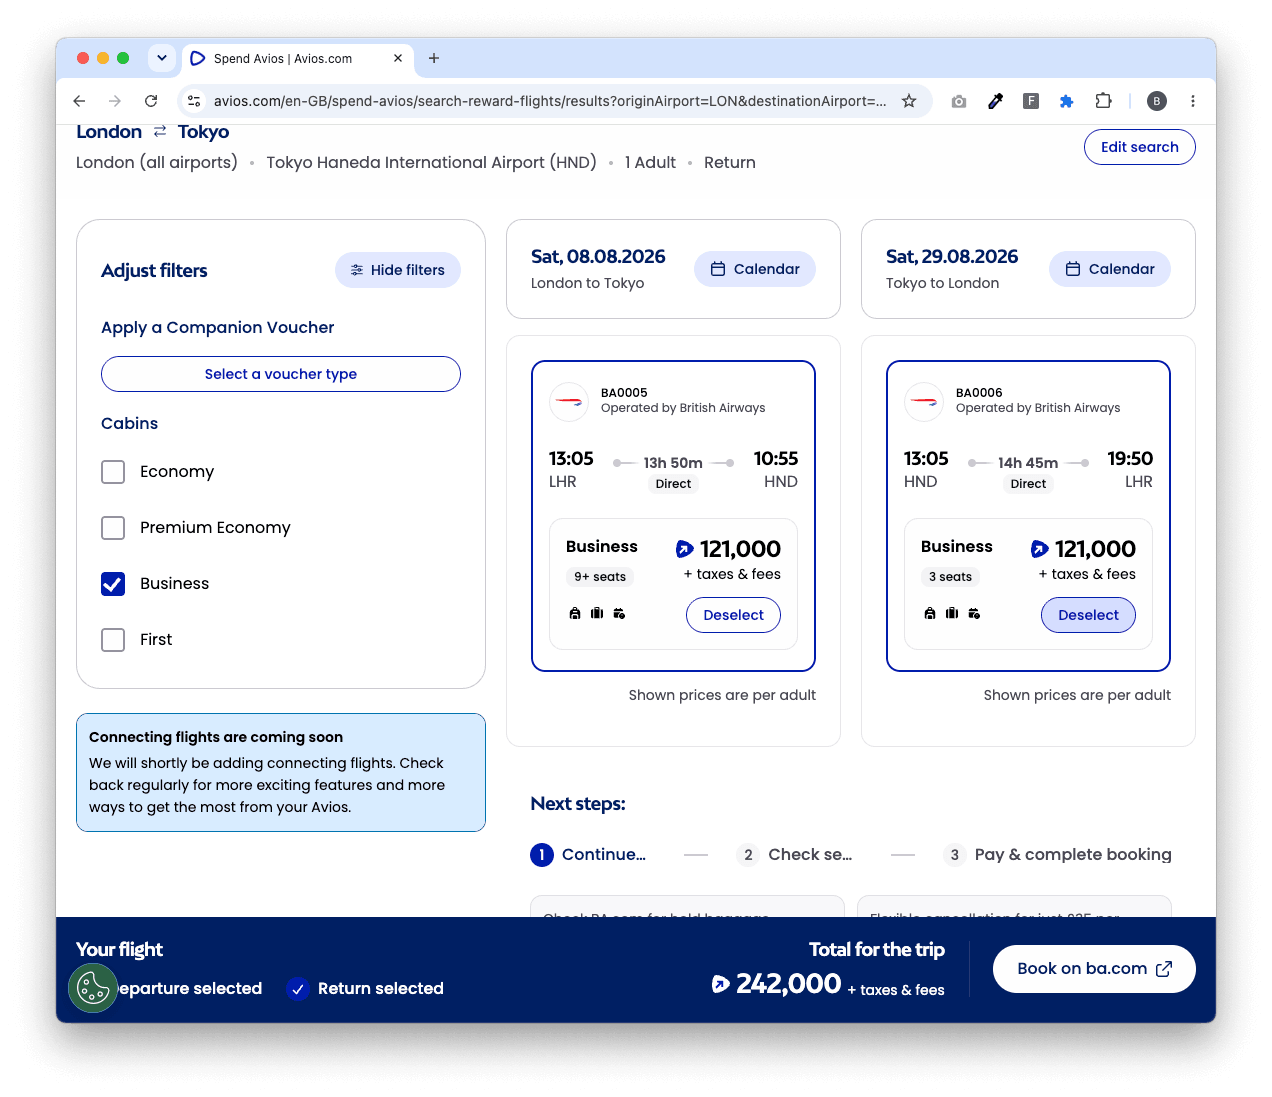Select step 3 Pay & complete booking
The image size is (1272, 1097).
[x=1057, y=855]
